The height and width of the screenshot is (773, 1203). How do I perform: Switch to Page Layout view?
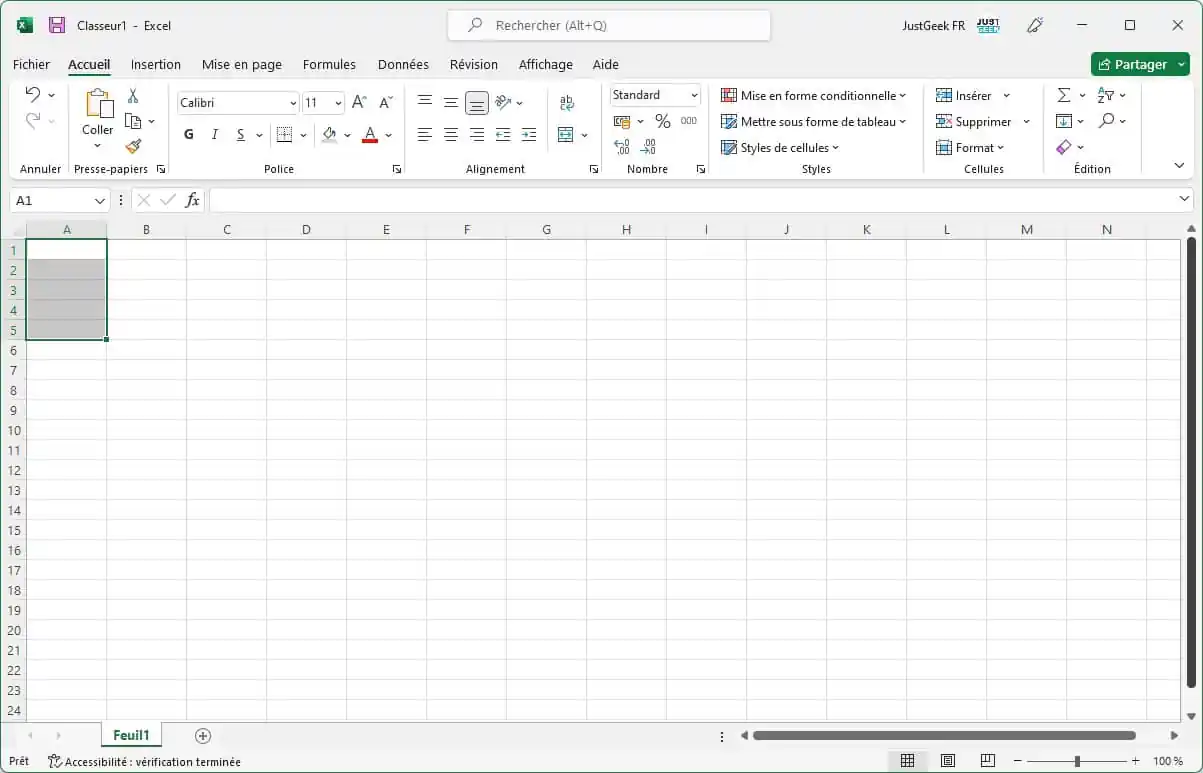[948, 761]
